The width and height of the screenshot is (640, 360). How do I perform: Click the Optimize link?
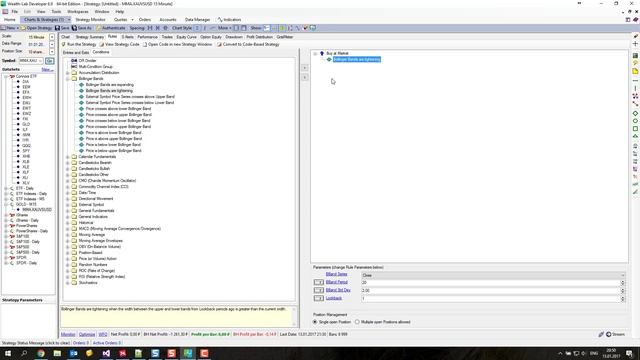[x=87, y=334]
